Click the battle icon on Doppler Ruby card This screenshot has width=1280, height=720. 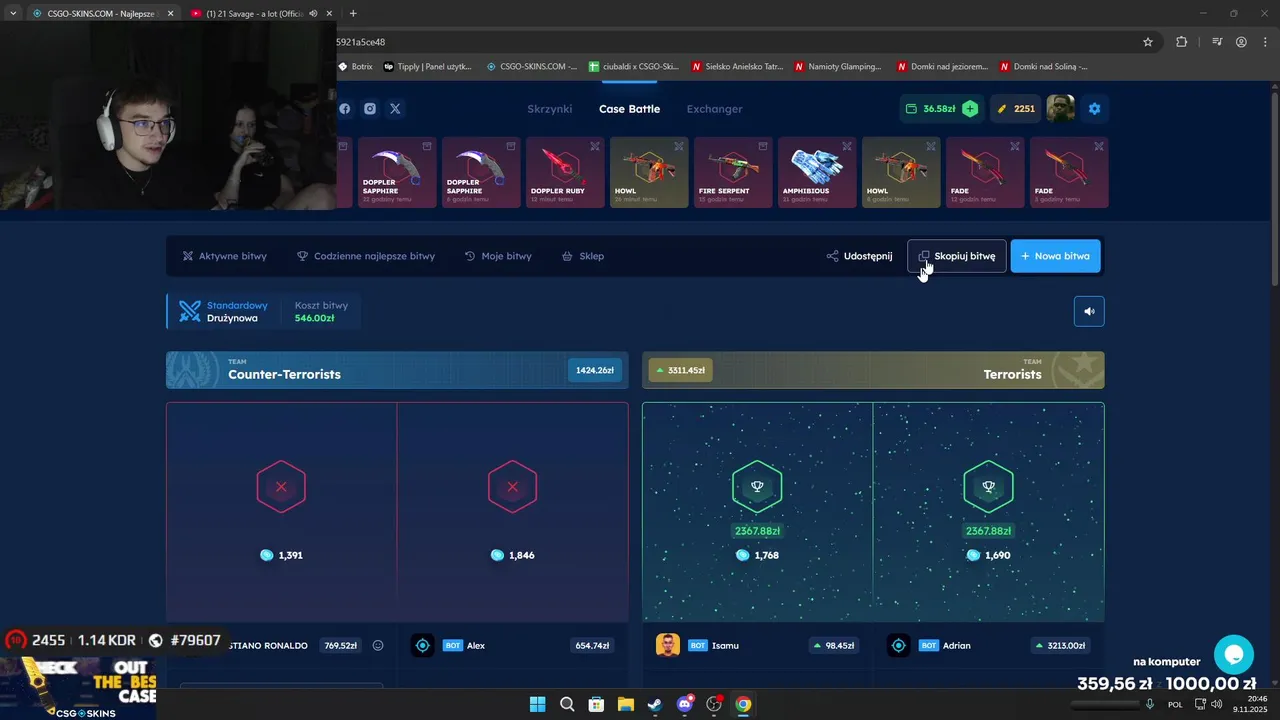pyautogui.click(x=595, y=147)
